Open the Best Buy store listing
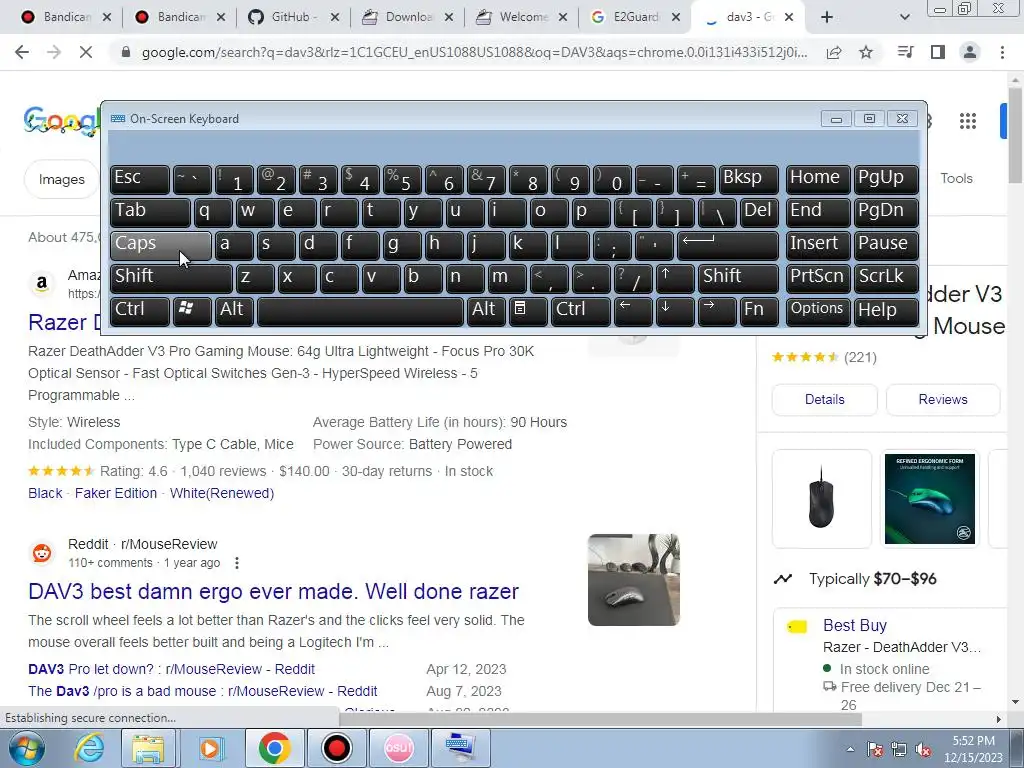 (854, 626)
